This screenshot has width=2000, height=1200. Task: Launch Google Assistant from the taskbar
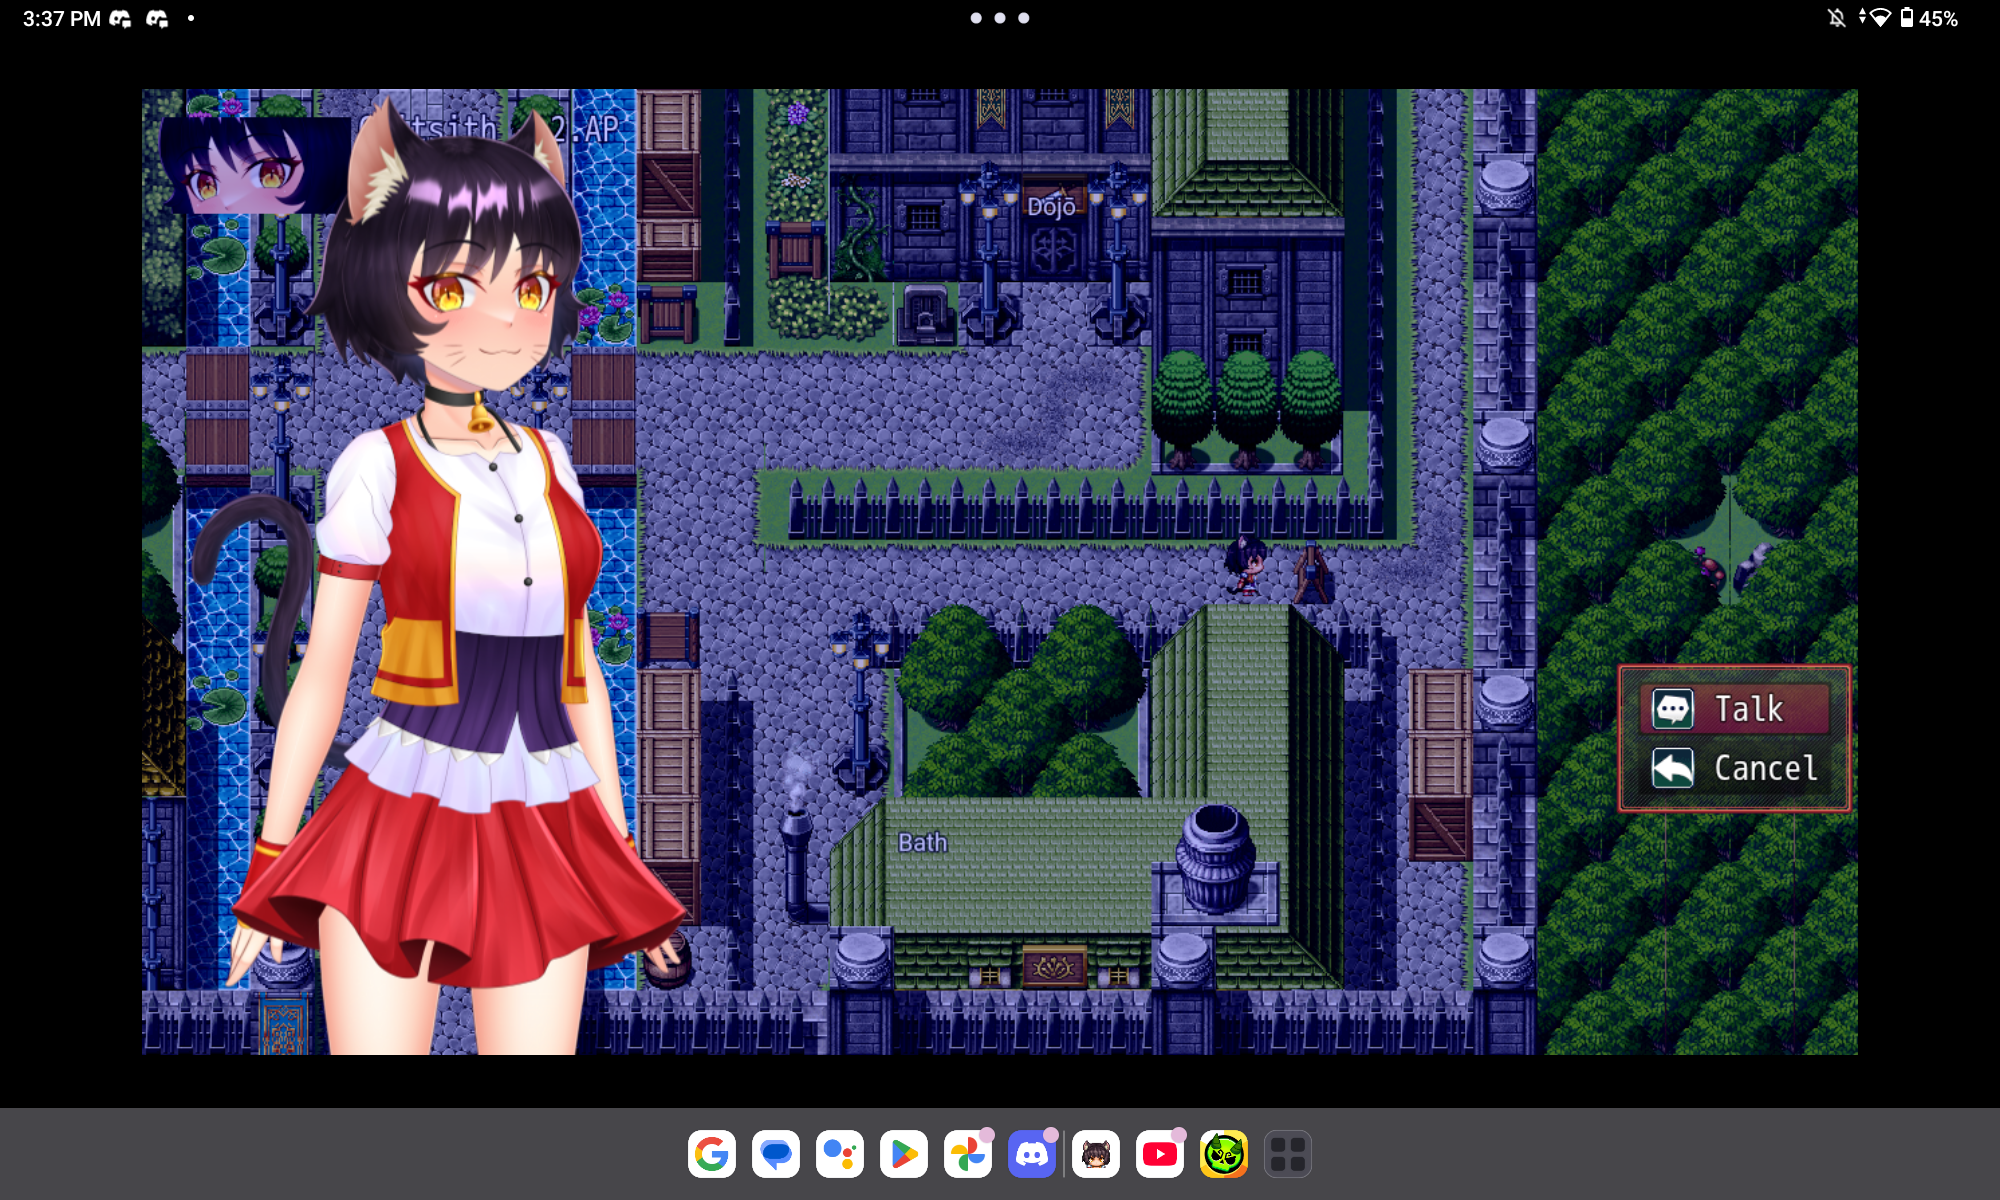(x=840, y=1154)
